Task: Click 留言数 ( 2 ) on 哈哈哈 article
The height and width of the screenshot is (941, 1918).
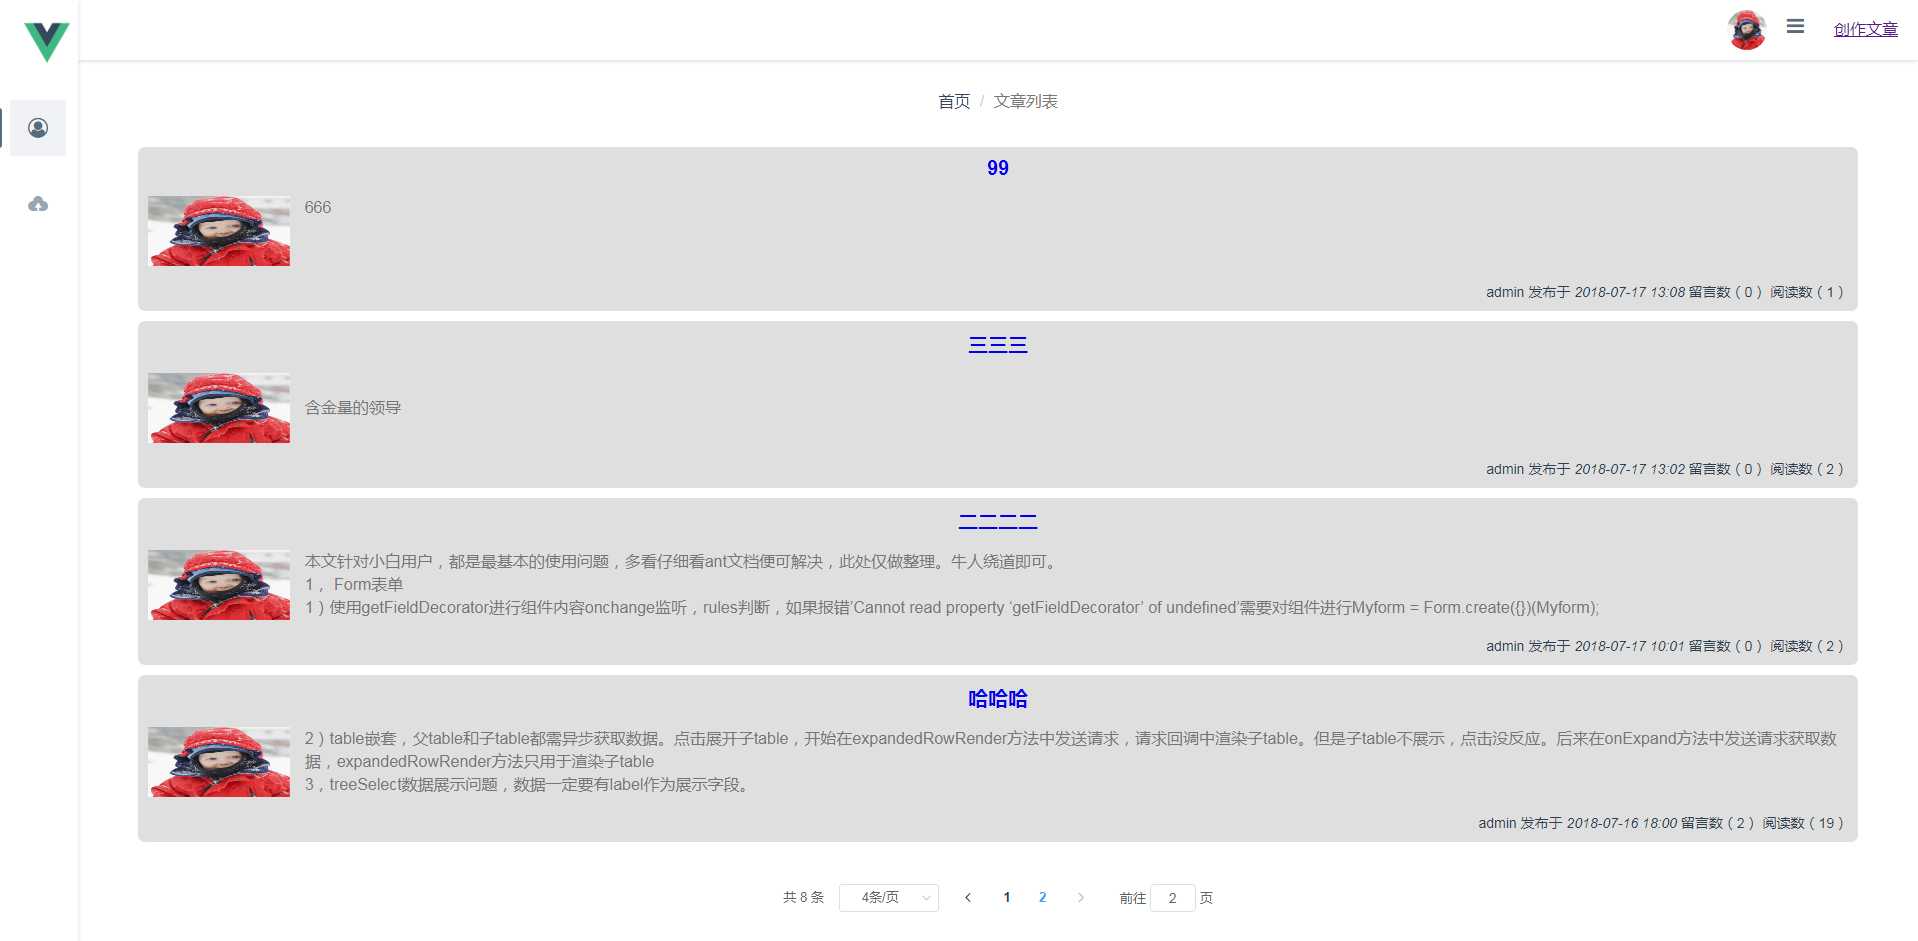Action: point(1718,824)
